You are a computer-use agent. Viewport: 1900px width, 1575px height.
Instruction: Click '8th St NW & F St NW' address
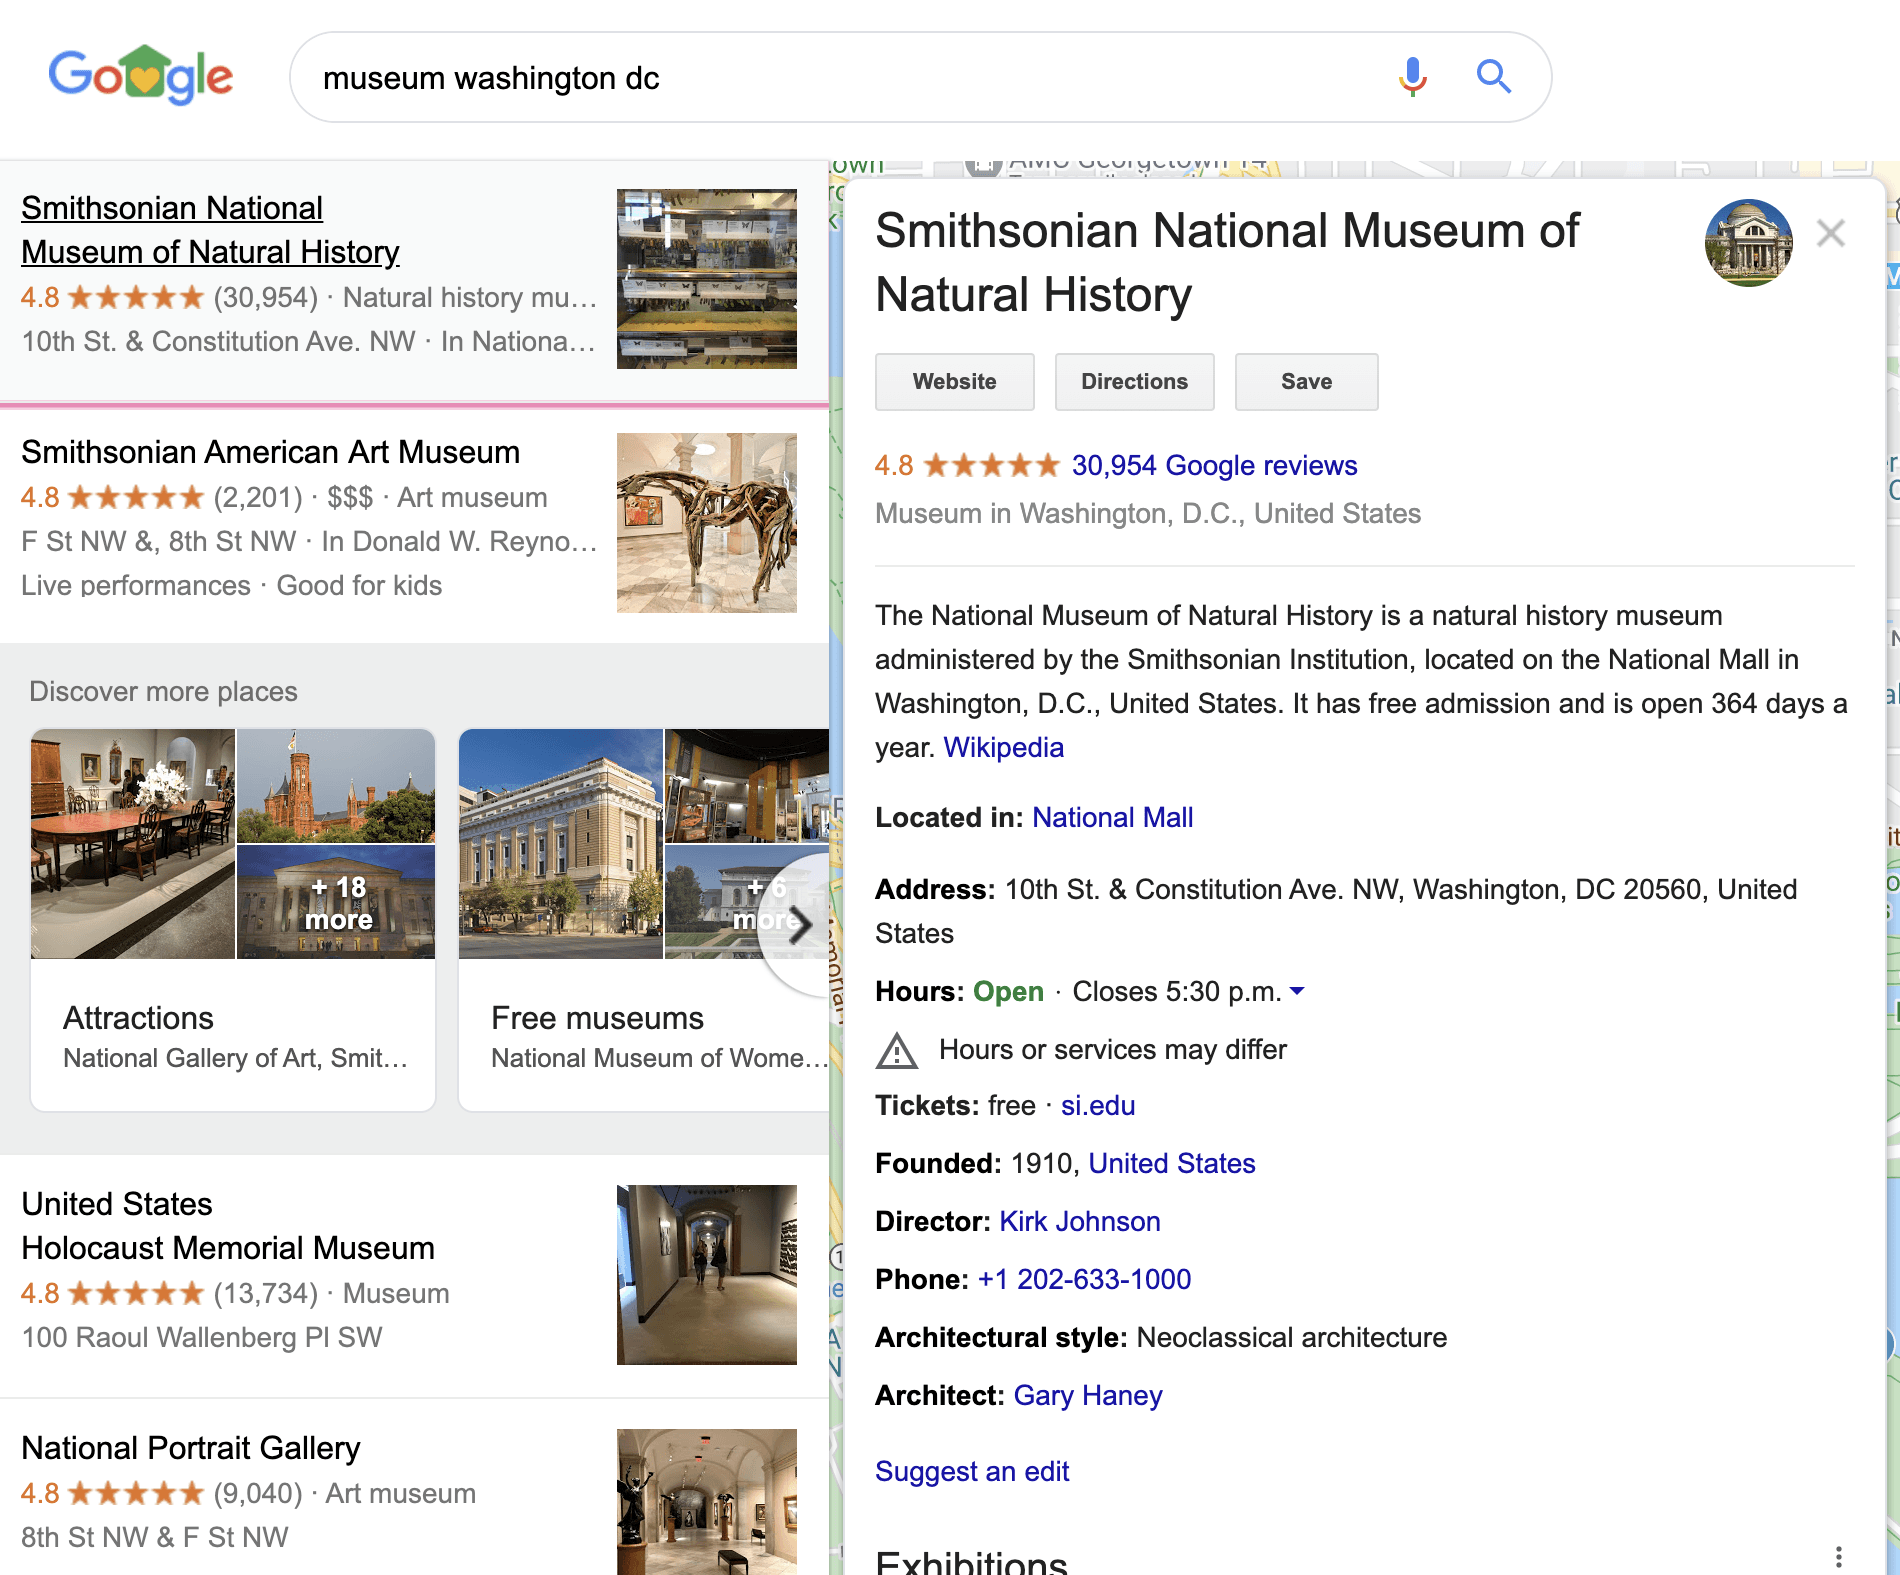154,1538
